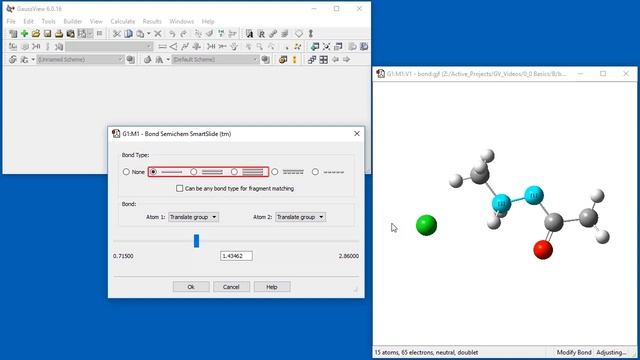Click the Cancel button in bond dialog
The image size is (640, 360).
pyautogui.click(x=231, y=287)
